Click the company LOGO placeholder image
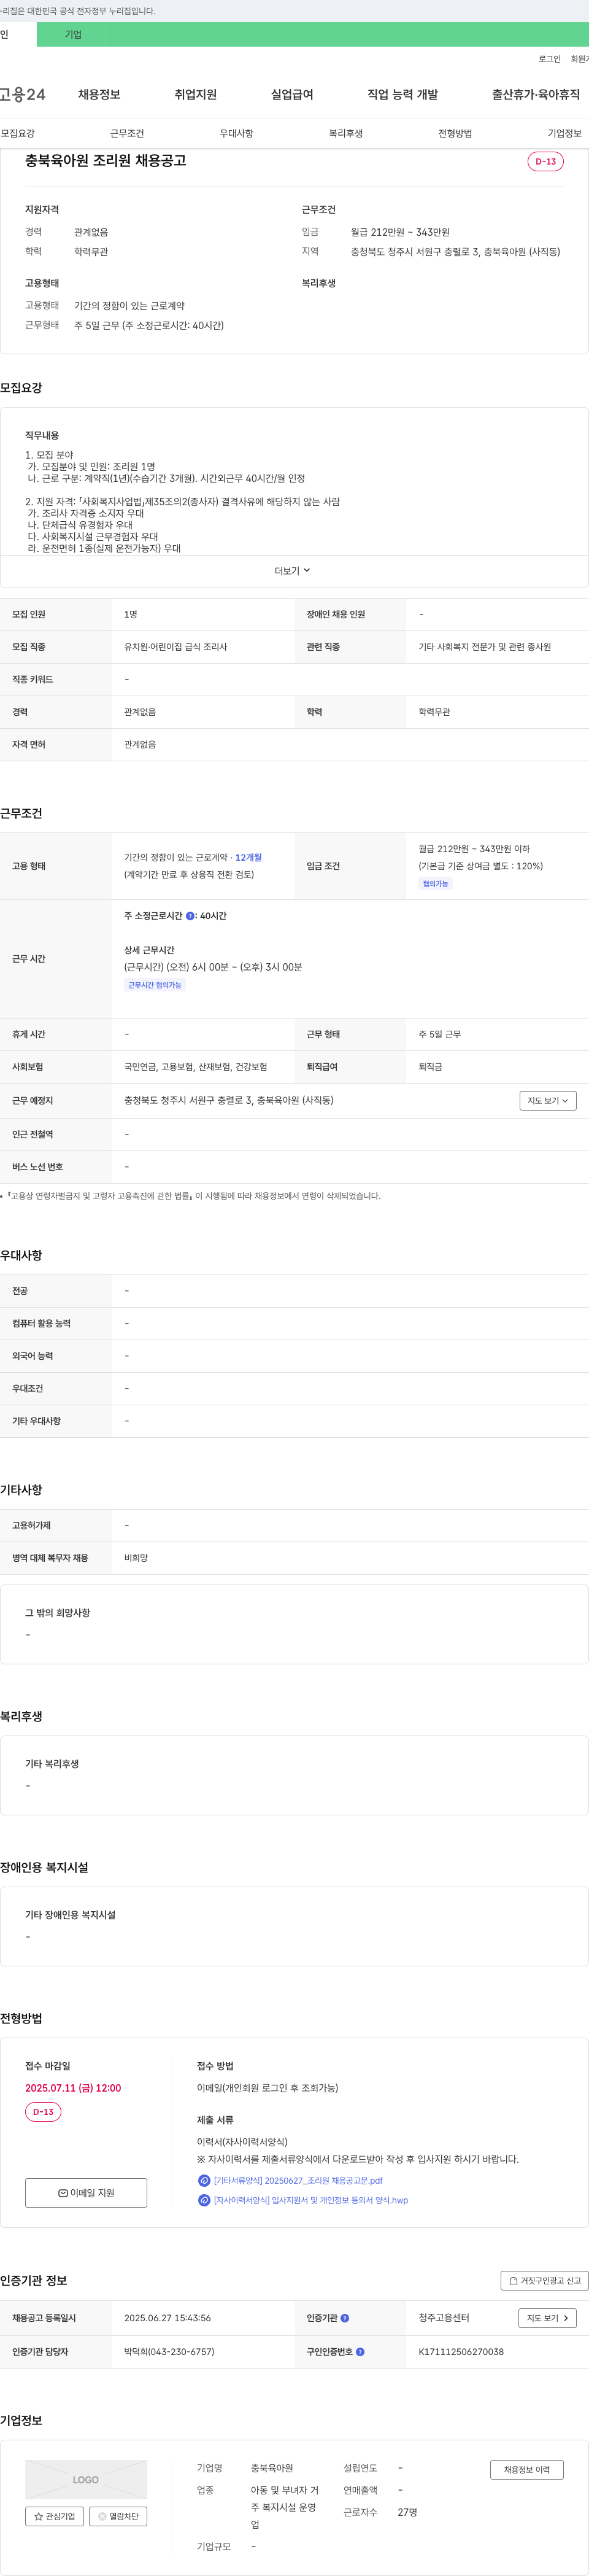Viewport: 589px width, 2576px height. click(x=86, y=2480)
